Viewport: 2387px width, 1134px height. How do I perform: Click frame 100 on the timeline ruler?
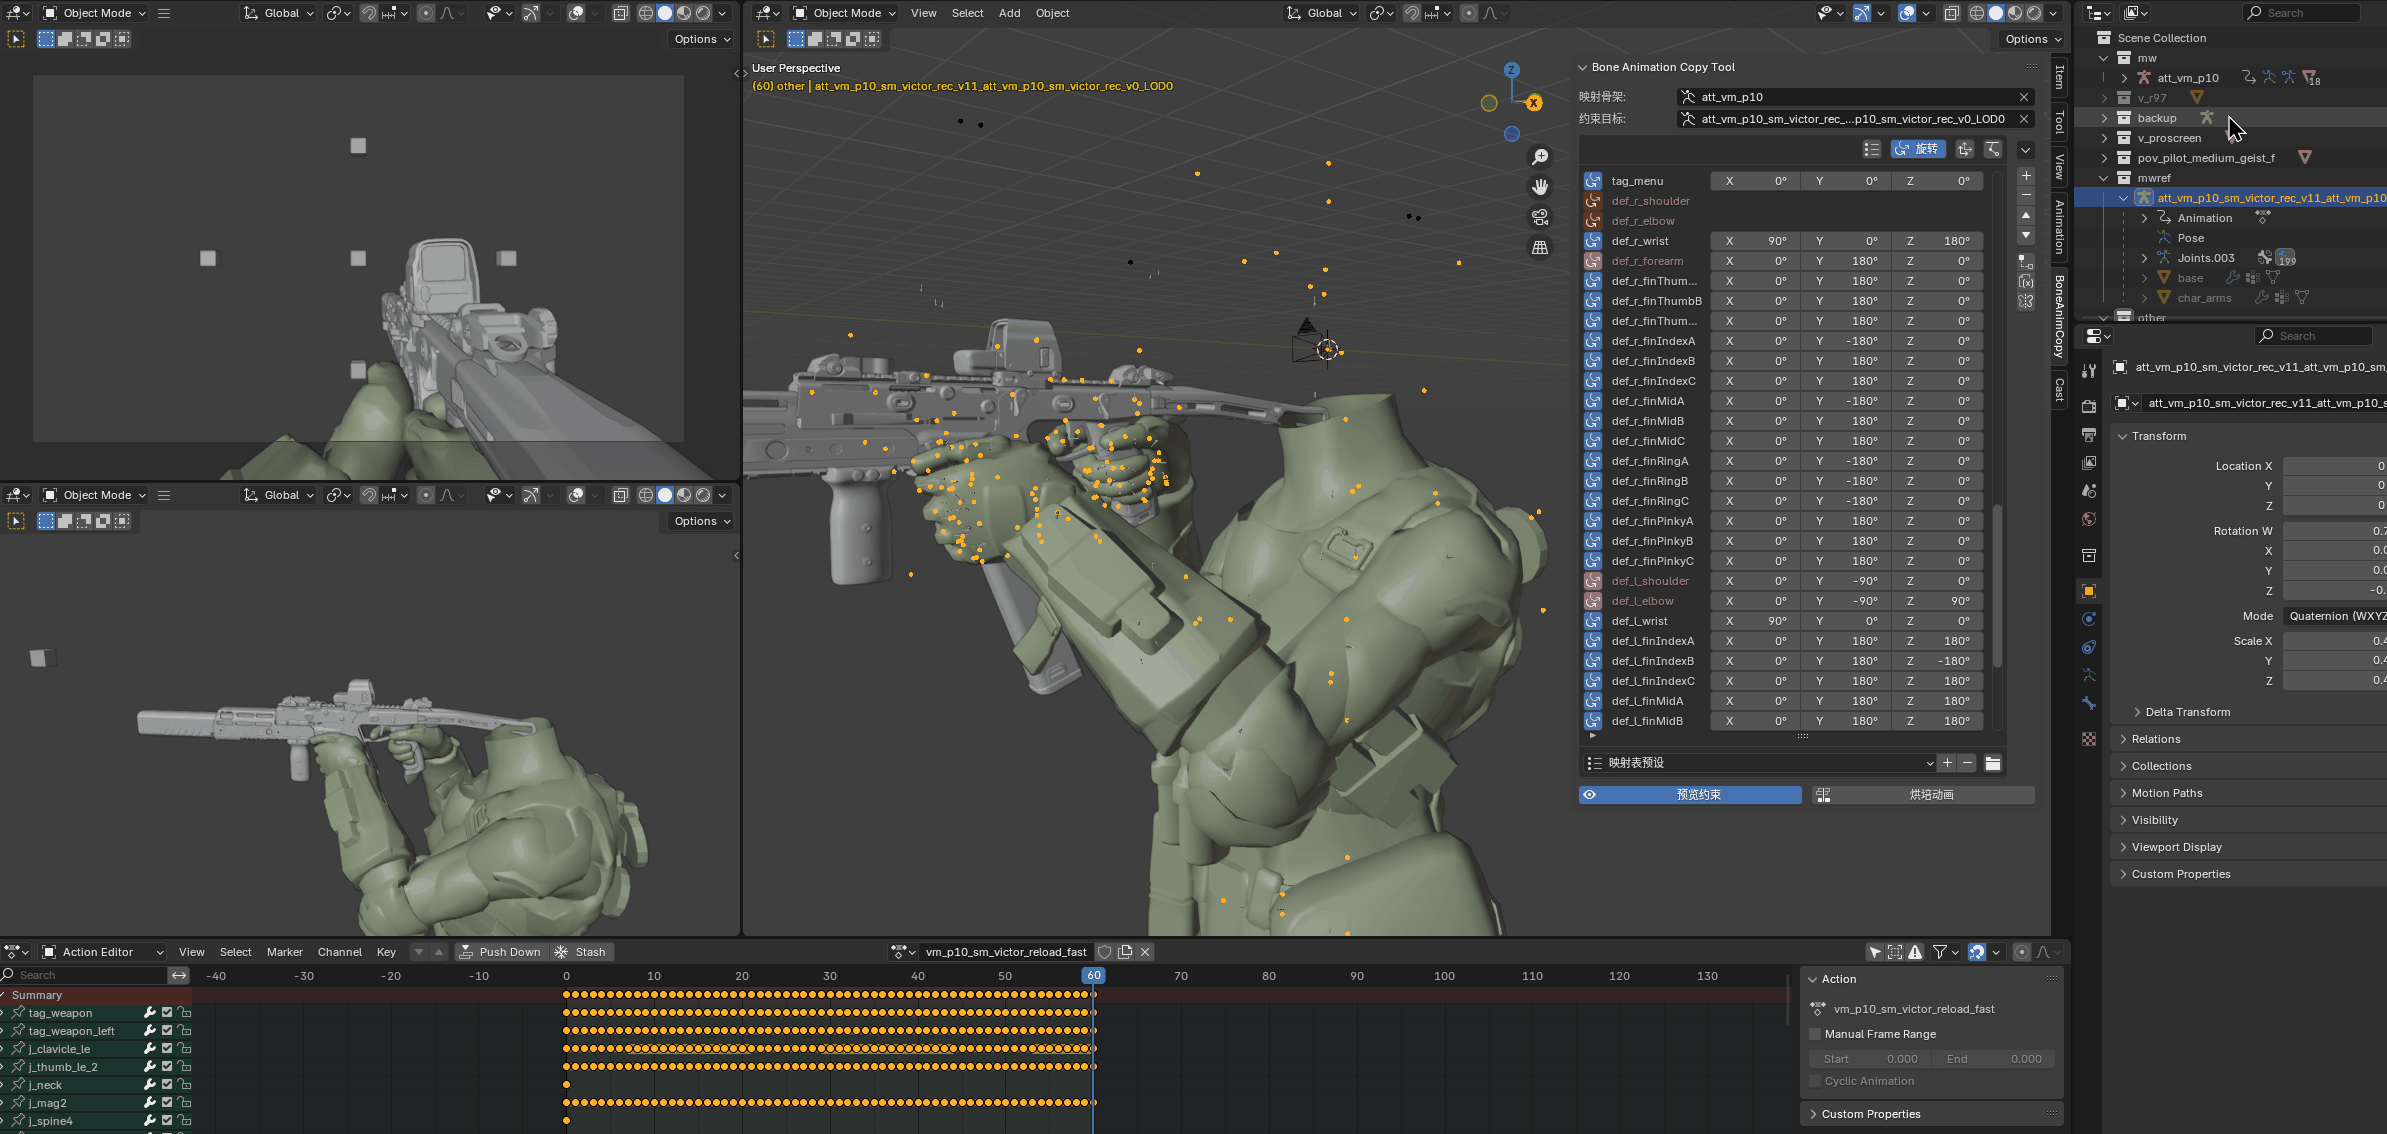[x=1444, y=976]
